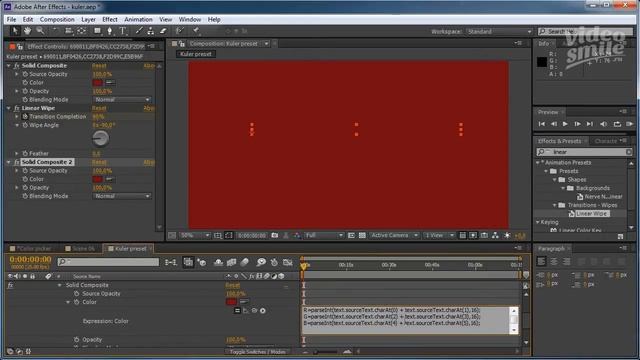Screen dimensions: 640x360
Task: Click the show channel icon in viewer
Action: point(297,236)
